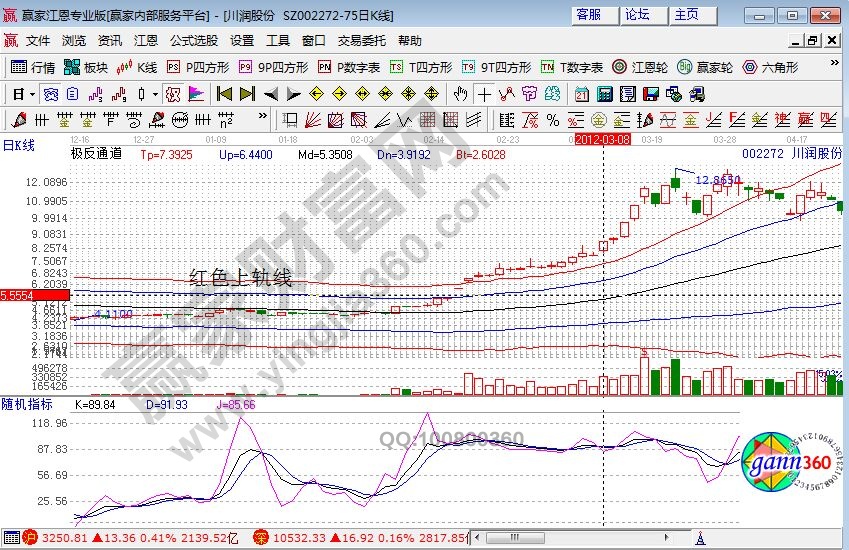Screen dimensions: 849x550
Task: Open the 六角形 hexagon tool
Action: tap(771, 67)
